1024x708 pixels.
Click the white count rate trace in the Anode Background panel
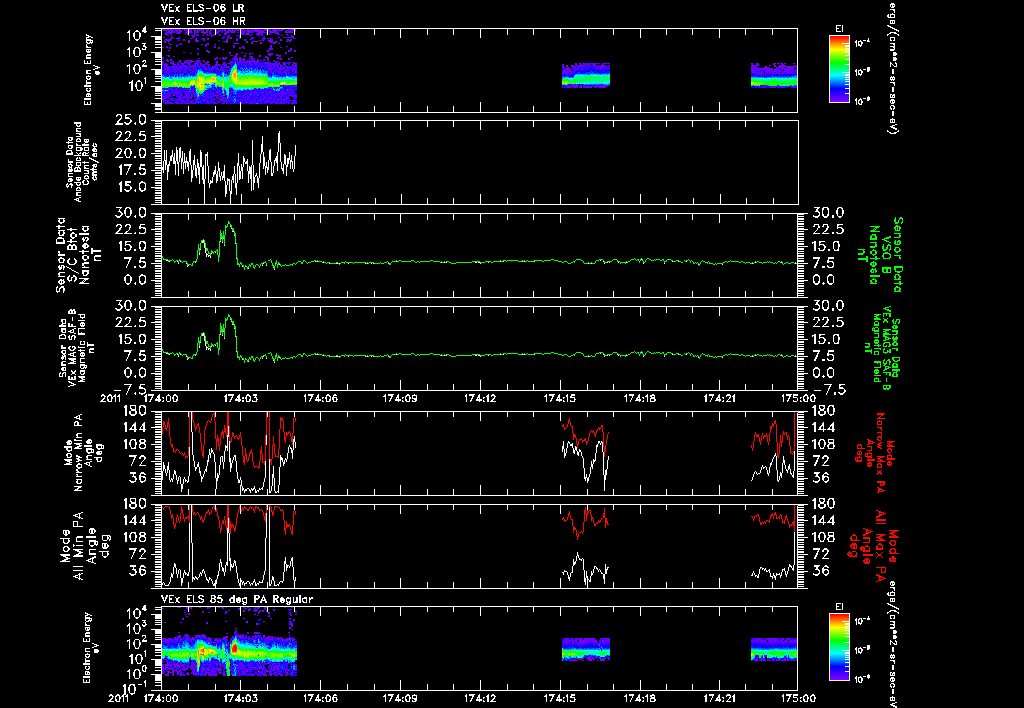click(x=229, y=167)
